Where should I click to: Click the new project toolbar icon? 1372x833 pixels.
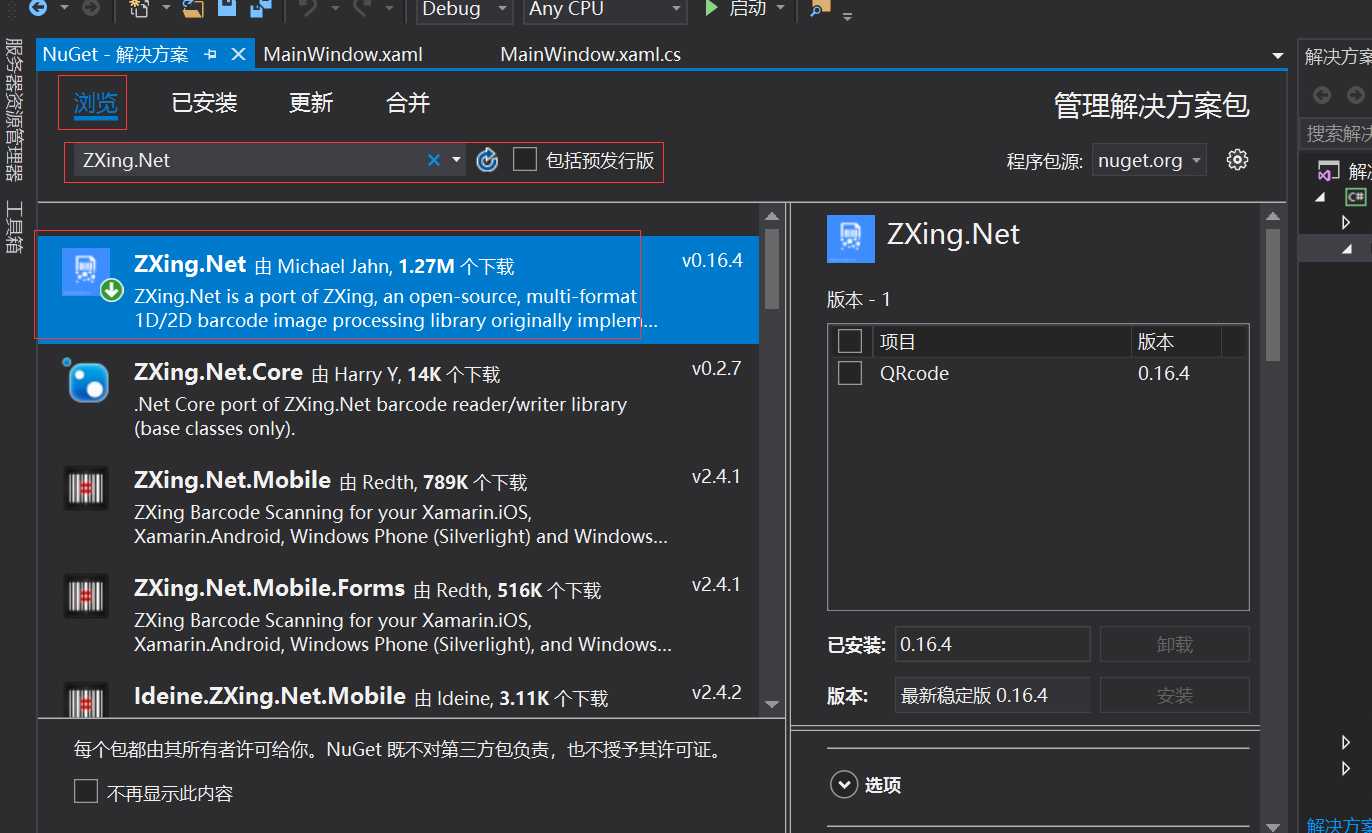click(140, 9)
